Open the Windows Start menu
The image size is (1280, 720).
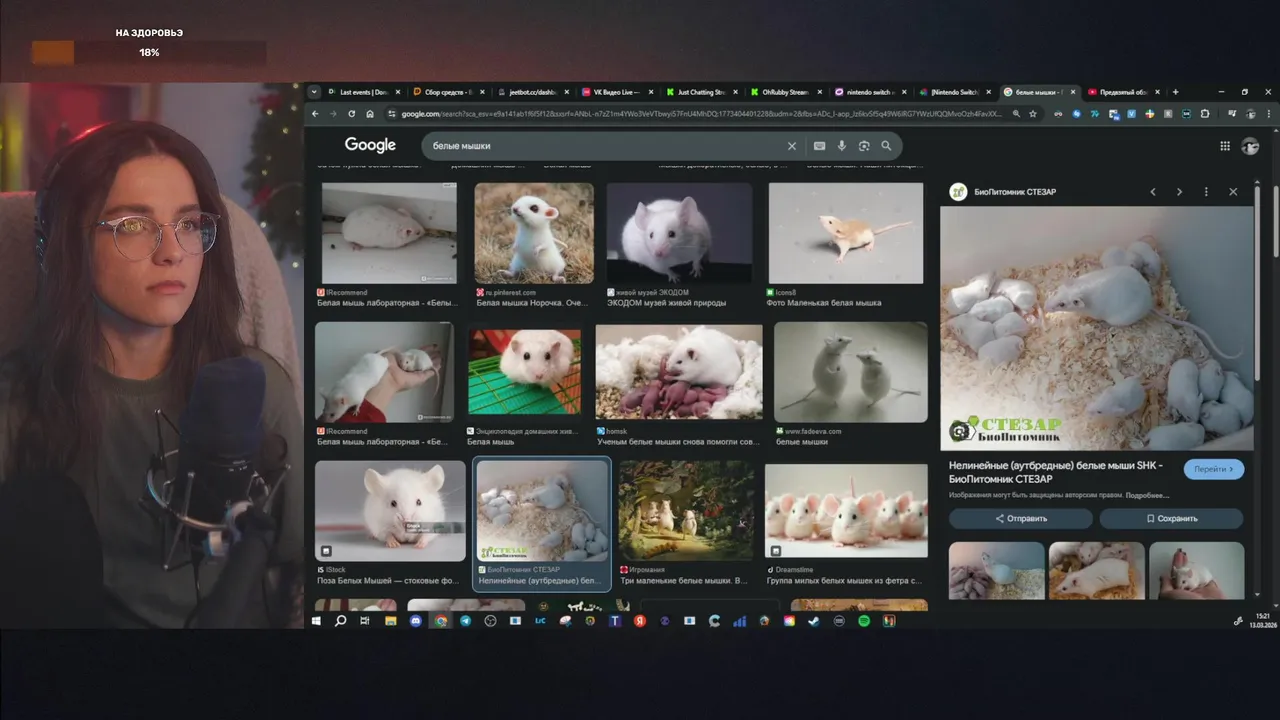(317, 621)
